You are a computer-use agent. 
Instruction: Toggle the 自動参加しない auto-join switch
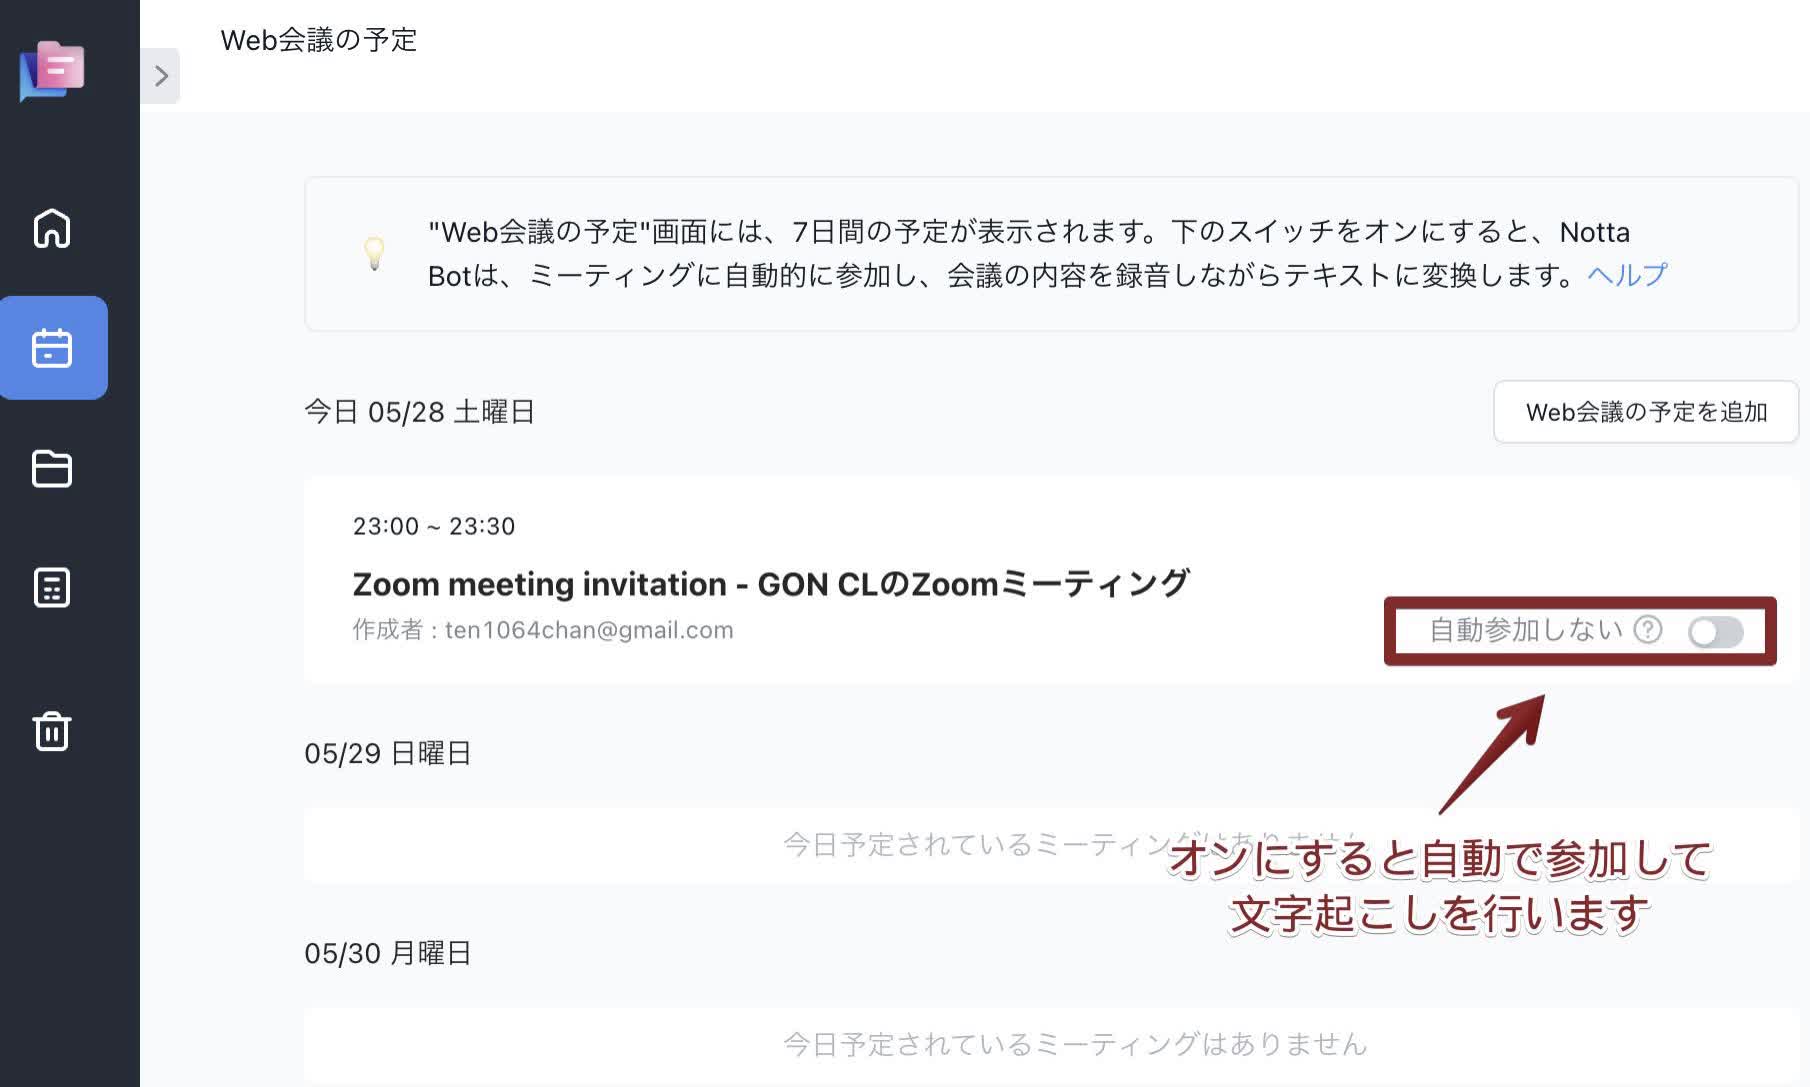point(1716,632)
